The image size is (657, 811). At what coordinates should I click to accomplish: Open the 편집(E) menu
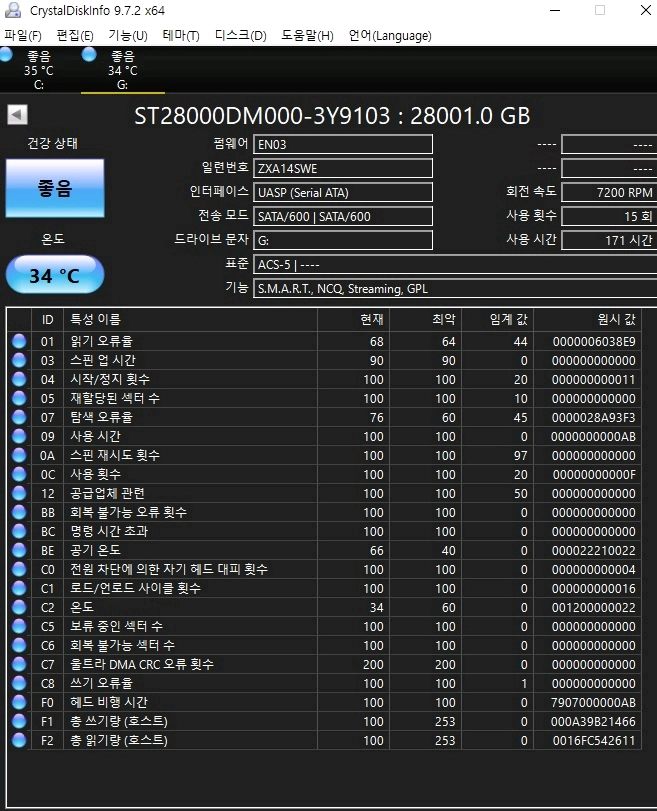click(x=75, y=35)
